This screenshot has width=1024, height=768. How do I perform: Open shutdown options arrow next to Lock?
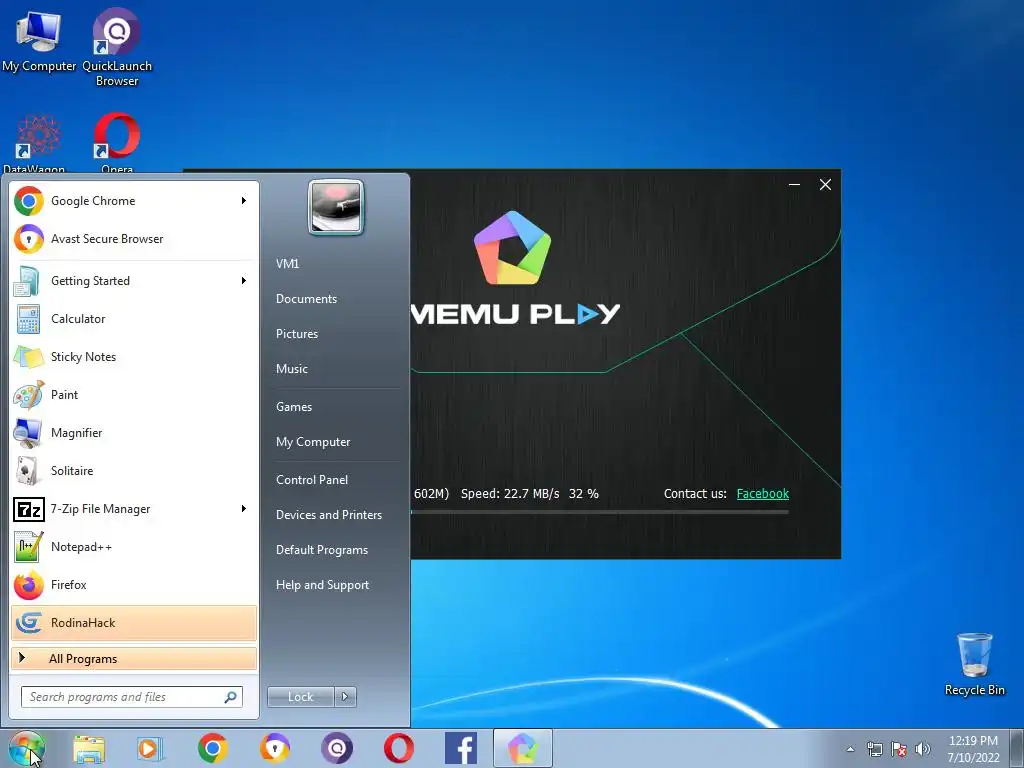pos(345,697)
